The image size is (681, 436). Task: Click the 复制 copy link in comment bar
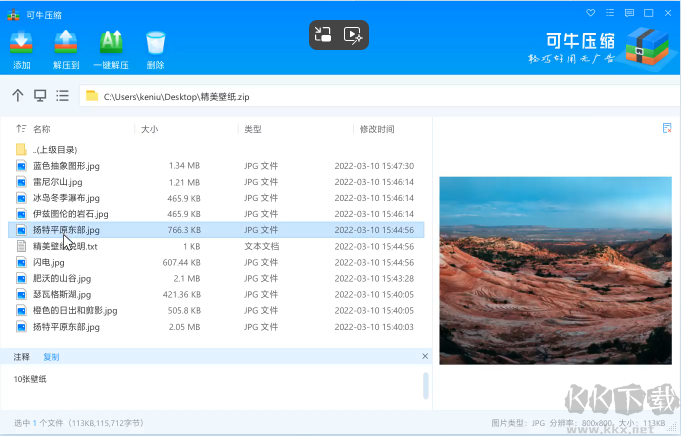(51, 357)
